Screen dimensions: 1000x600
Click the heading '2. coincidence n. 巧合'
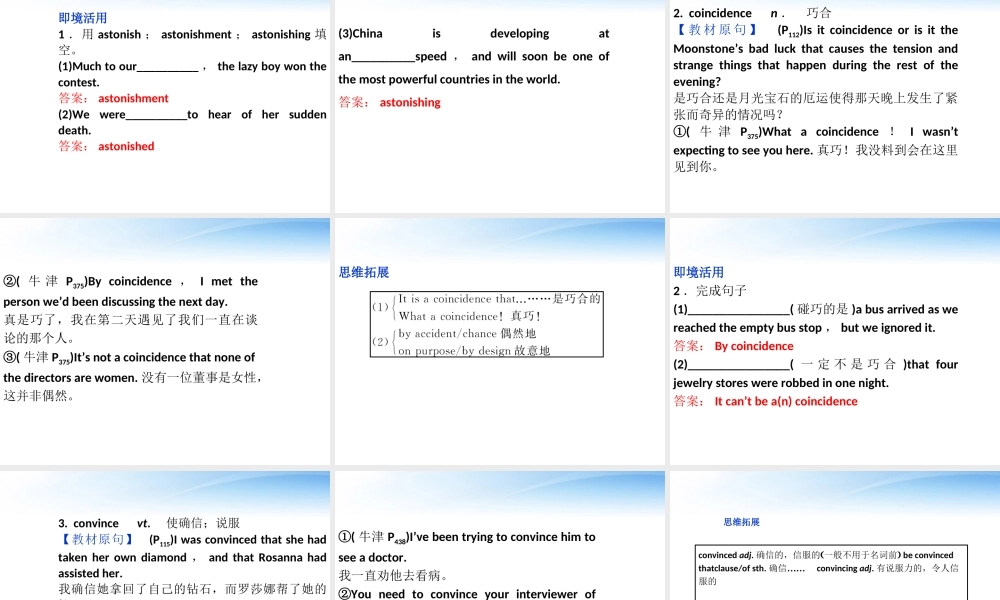[x=752, y=13]
